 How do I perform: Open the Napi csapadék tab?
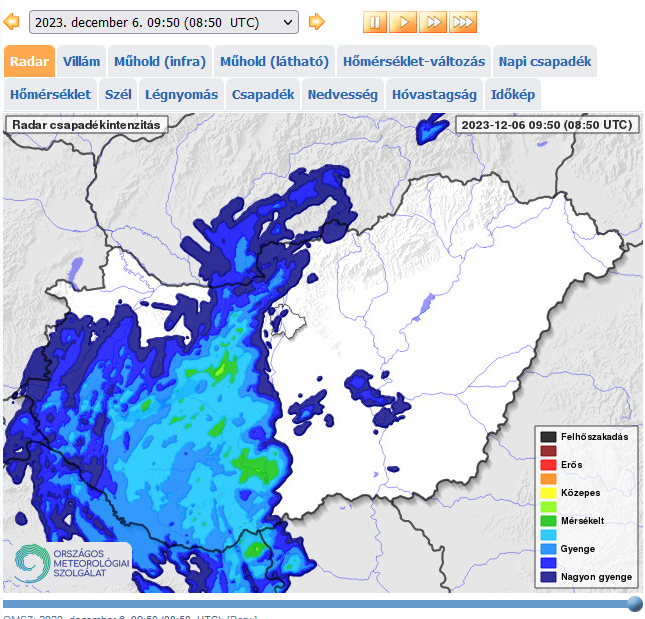click(x=545, y=61)
